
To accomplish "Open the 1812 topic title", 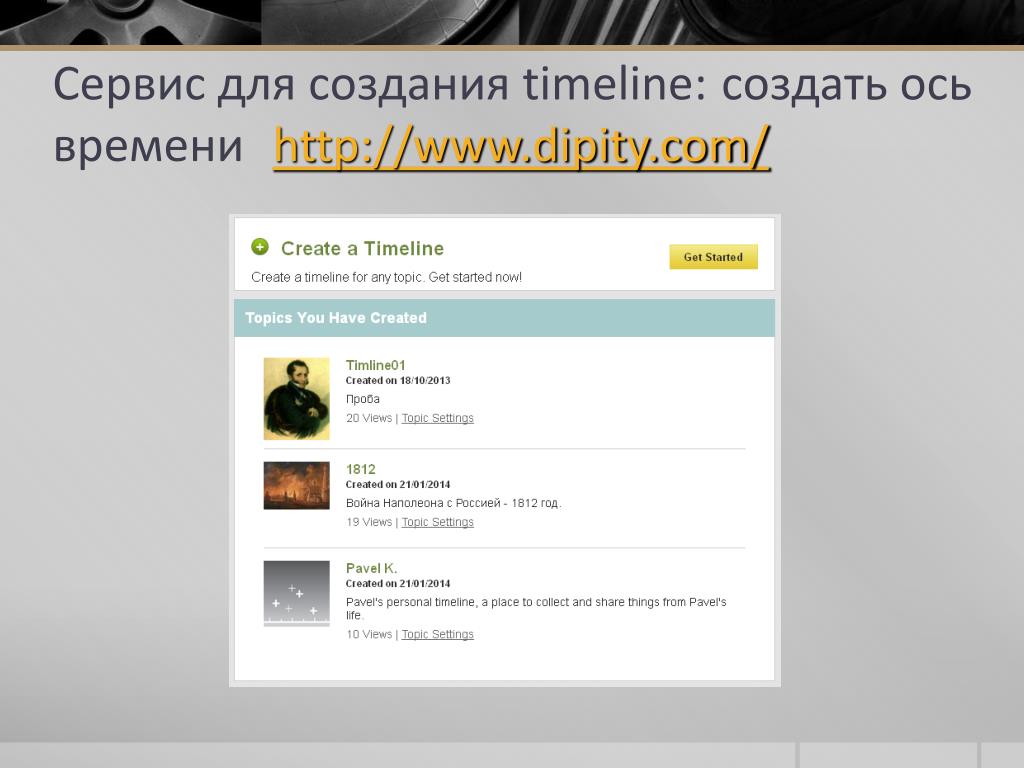I will click(x=360, y=469).
